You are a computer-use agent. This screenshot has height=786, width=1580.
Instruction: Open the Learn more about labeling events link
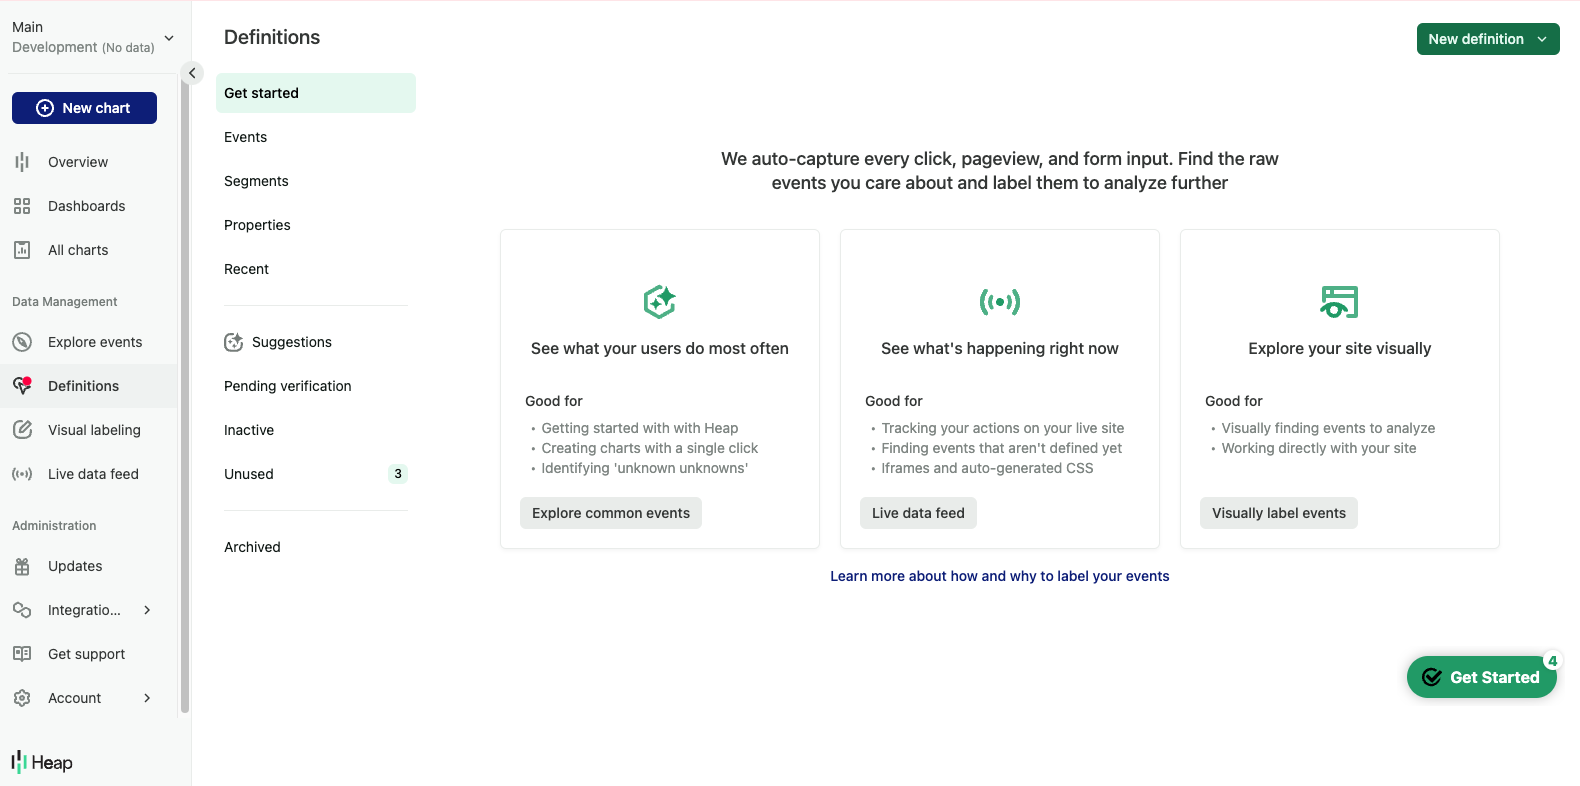(999, 576)
